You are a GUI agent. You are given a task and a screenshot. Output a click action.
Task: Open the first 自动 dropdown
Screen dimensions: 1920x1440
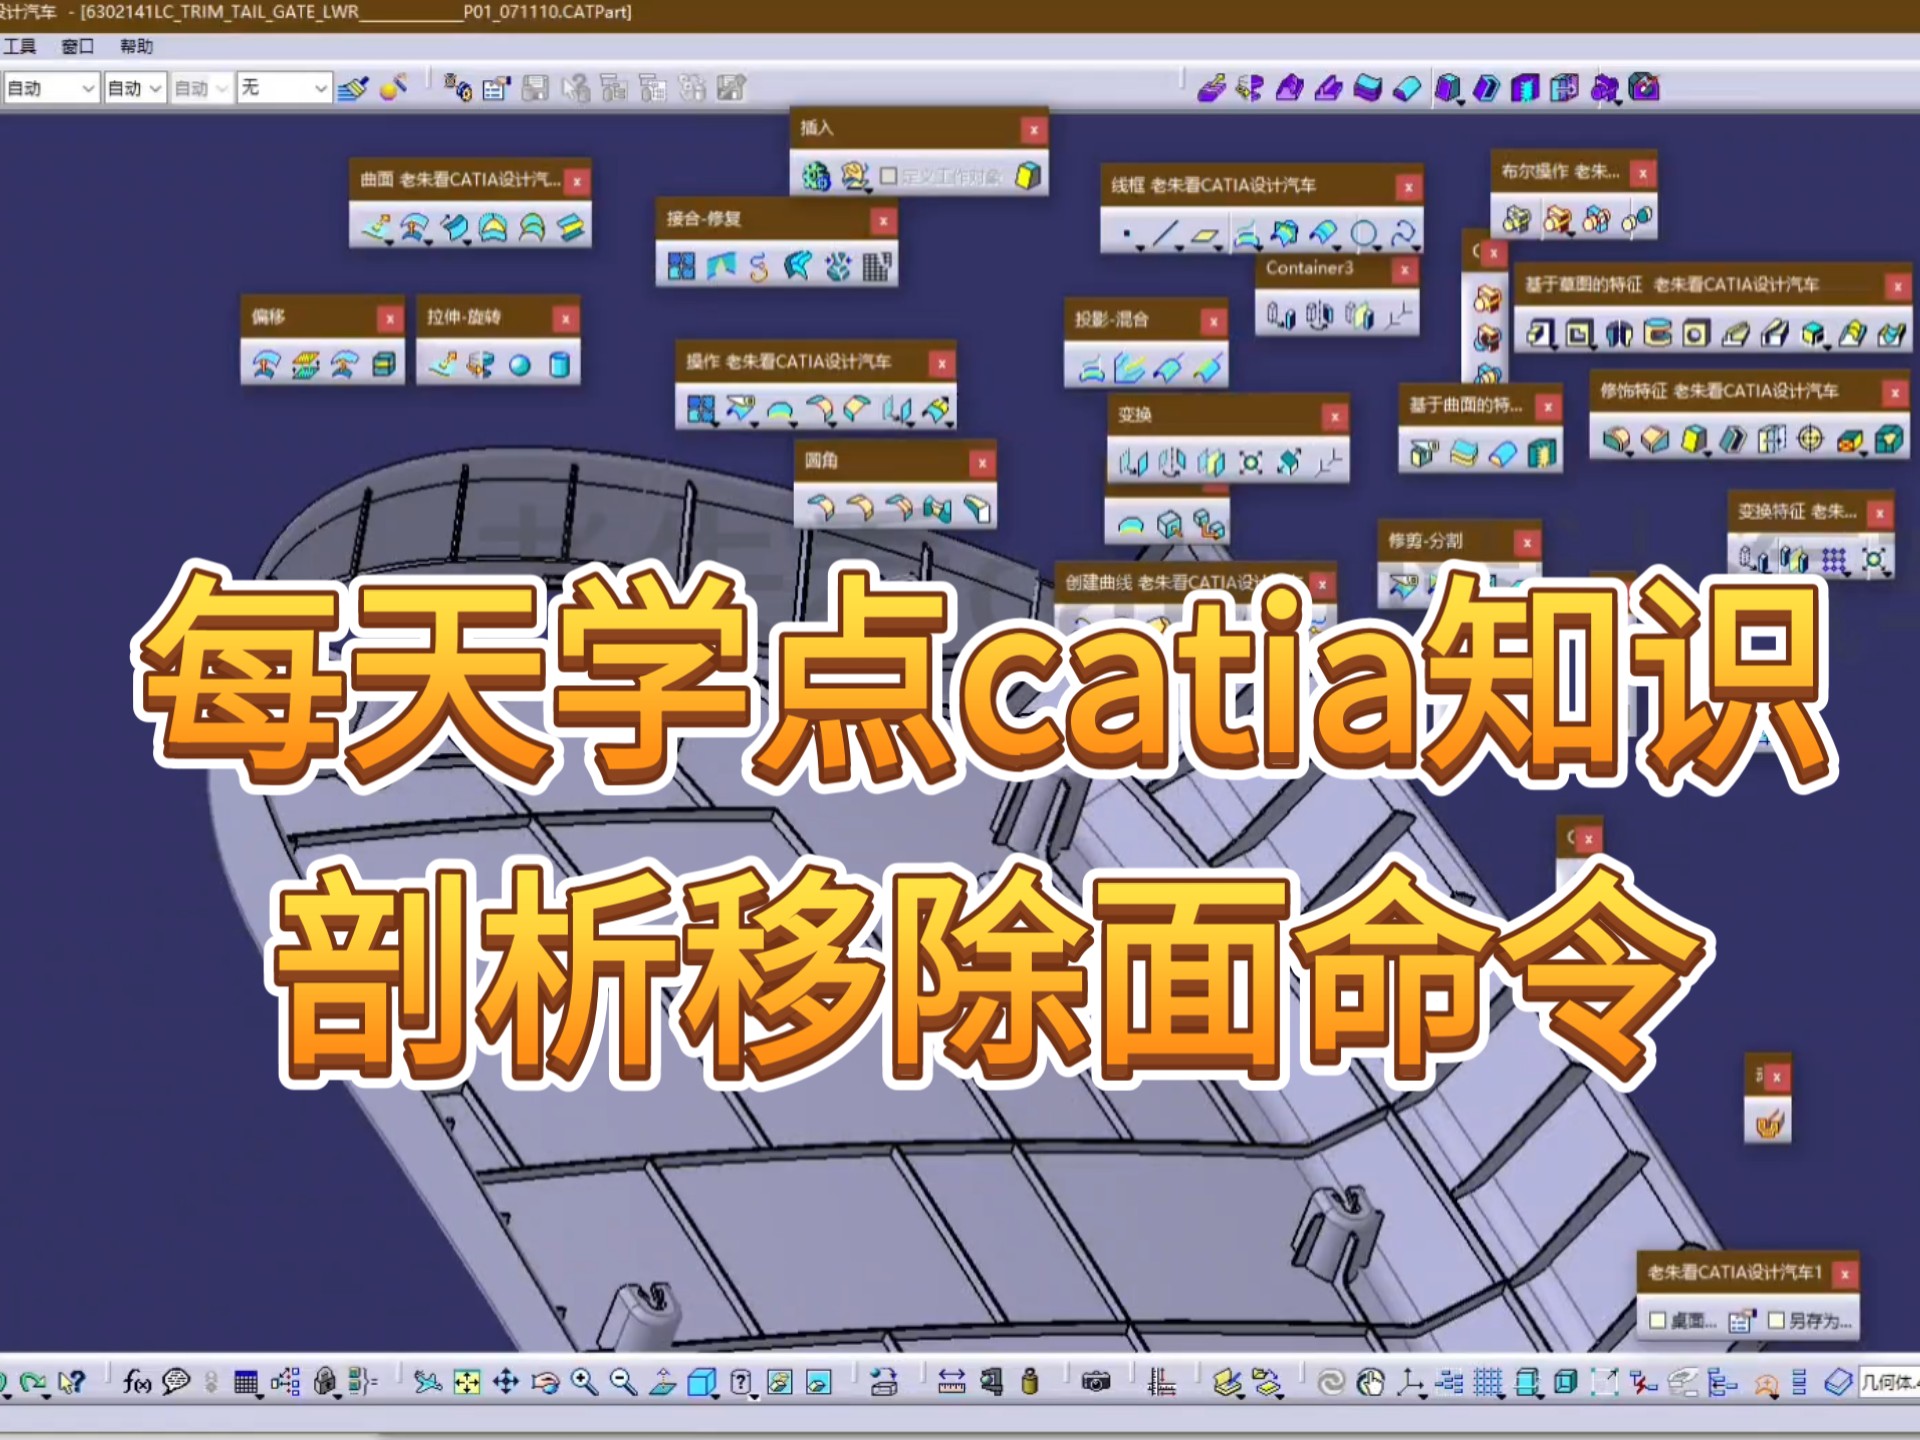pos(50,88)
